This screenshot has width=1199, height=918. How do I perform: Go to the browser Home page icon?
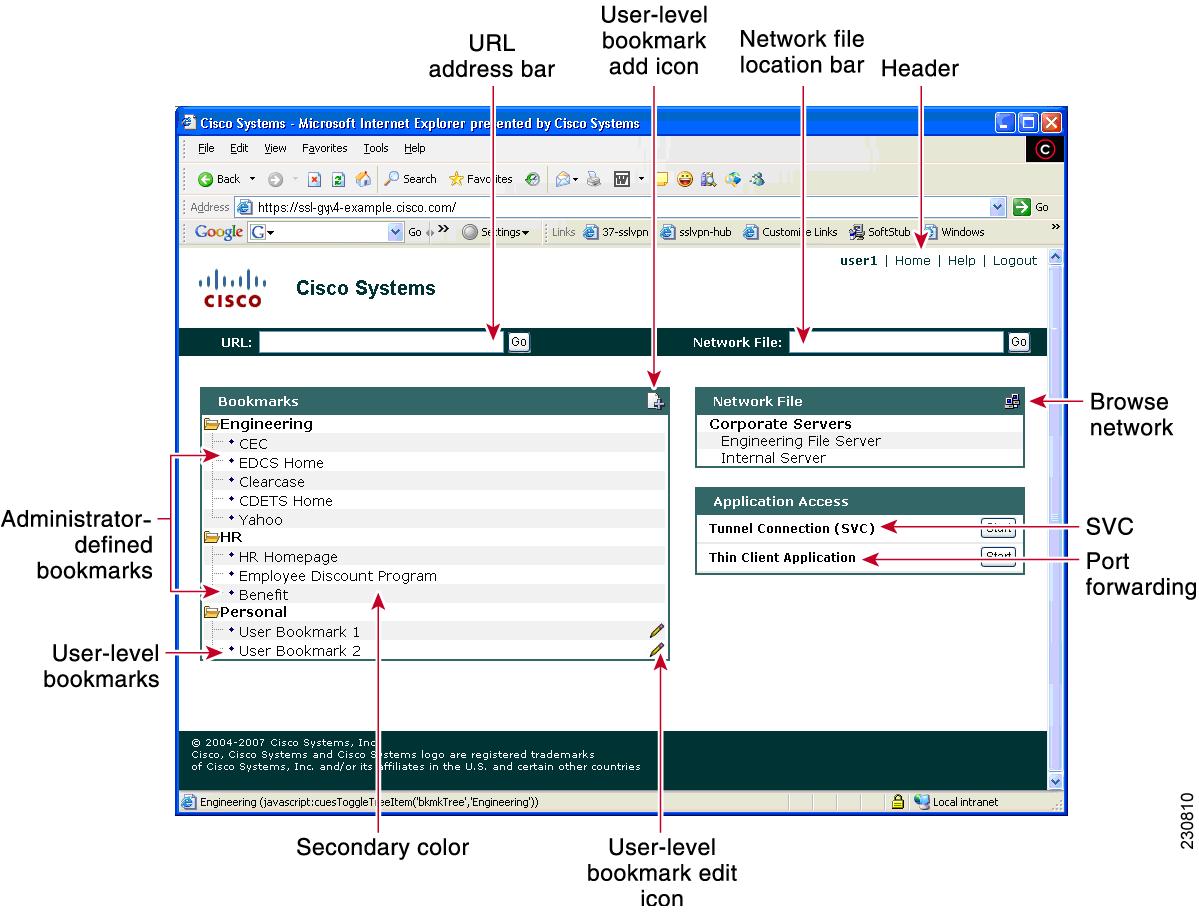363,179
